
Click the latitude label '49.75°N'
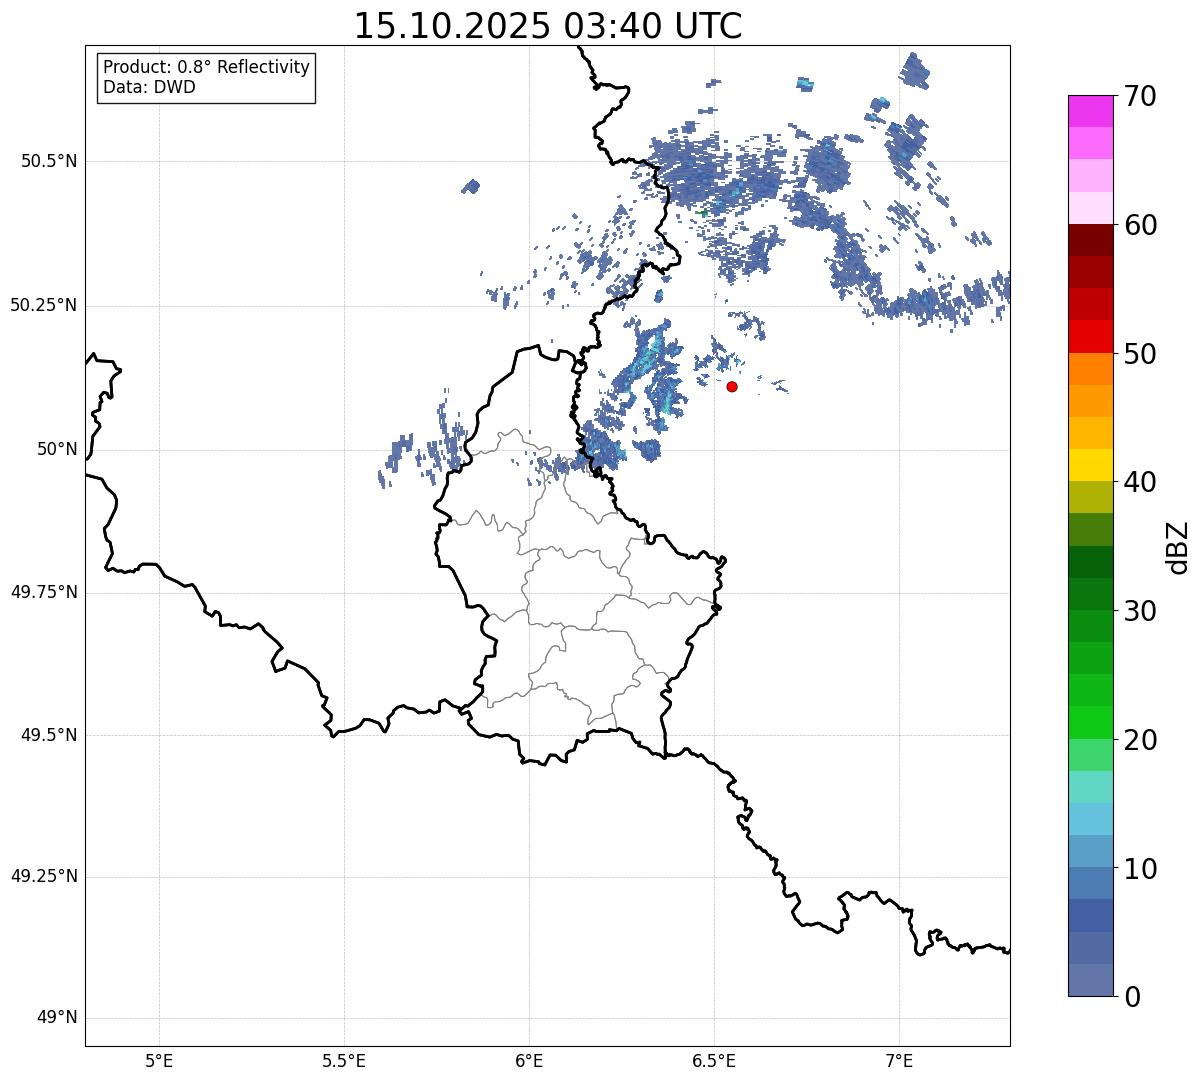(43, 592)
